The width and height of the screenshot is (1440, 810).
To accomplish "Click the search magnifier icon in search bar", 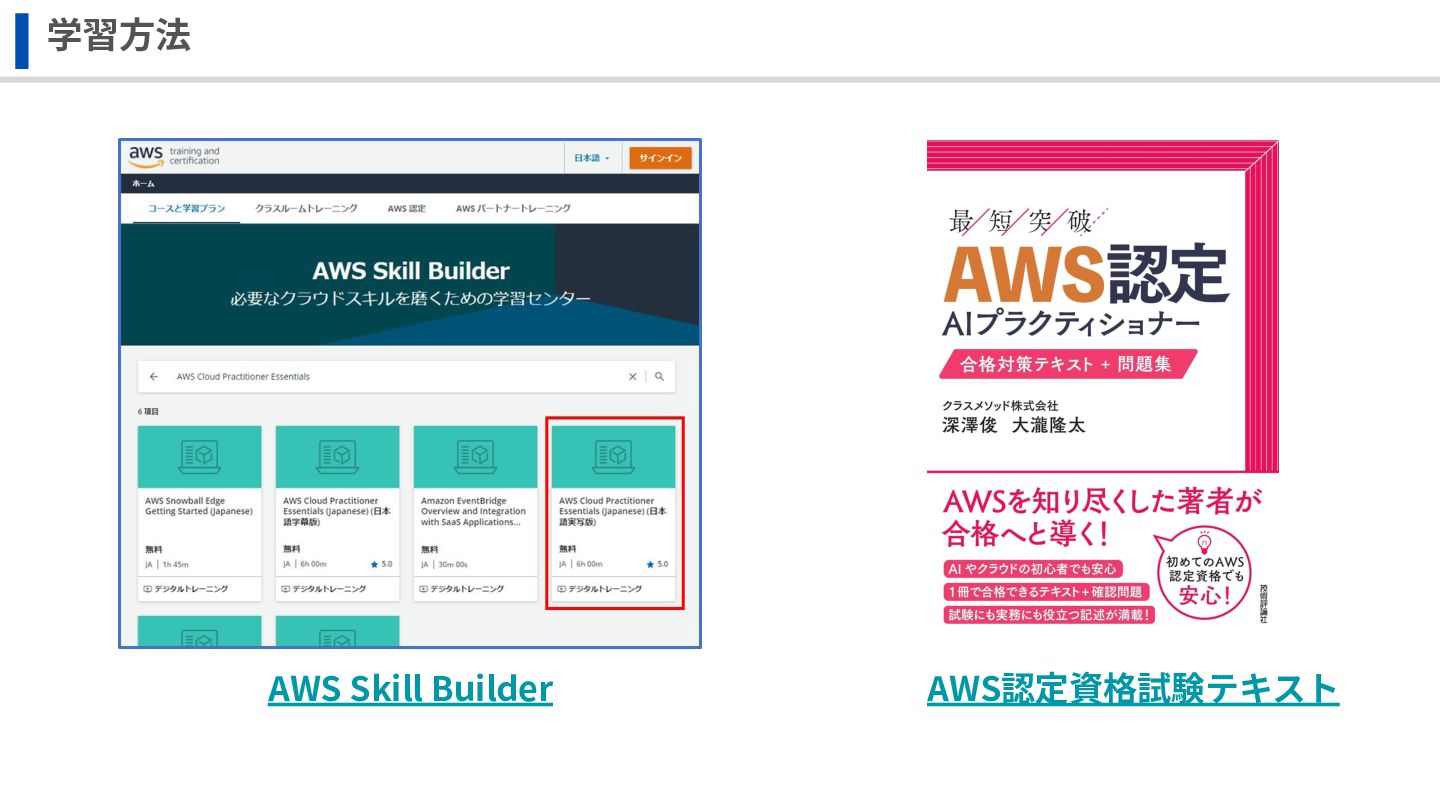I will [x=659, y=377].
